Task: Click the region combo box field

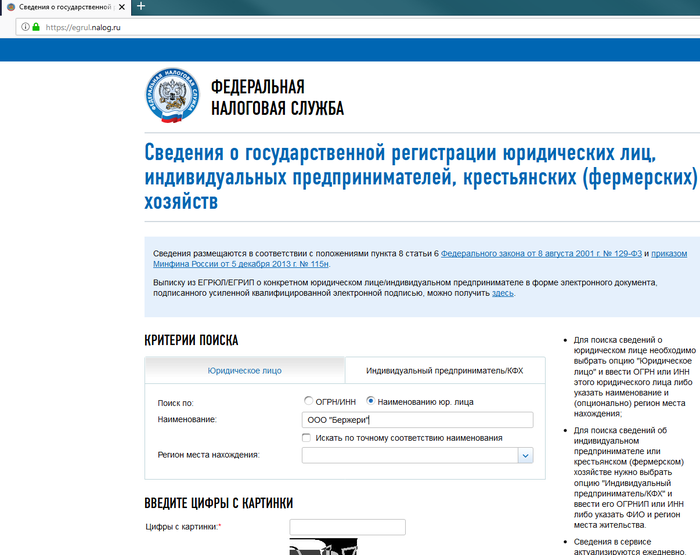Action: [409, 455]
